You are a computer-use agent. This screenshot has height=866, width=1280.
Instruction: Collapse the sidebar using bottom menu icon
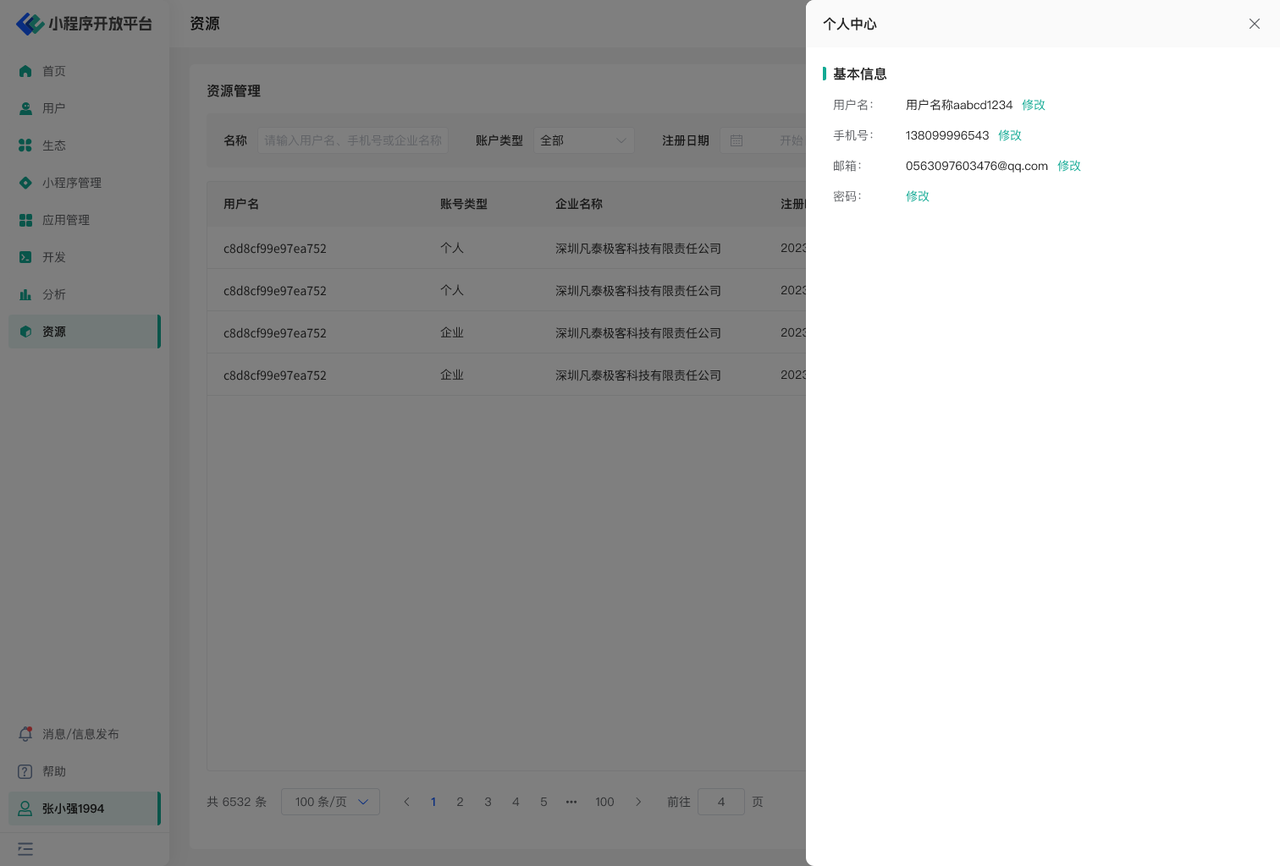tap(26, 849)
